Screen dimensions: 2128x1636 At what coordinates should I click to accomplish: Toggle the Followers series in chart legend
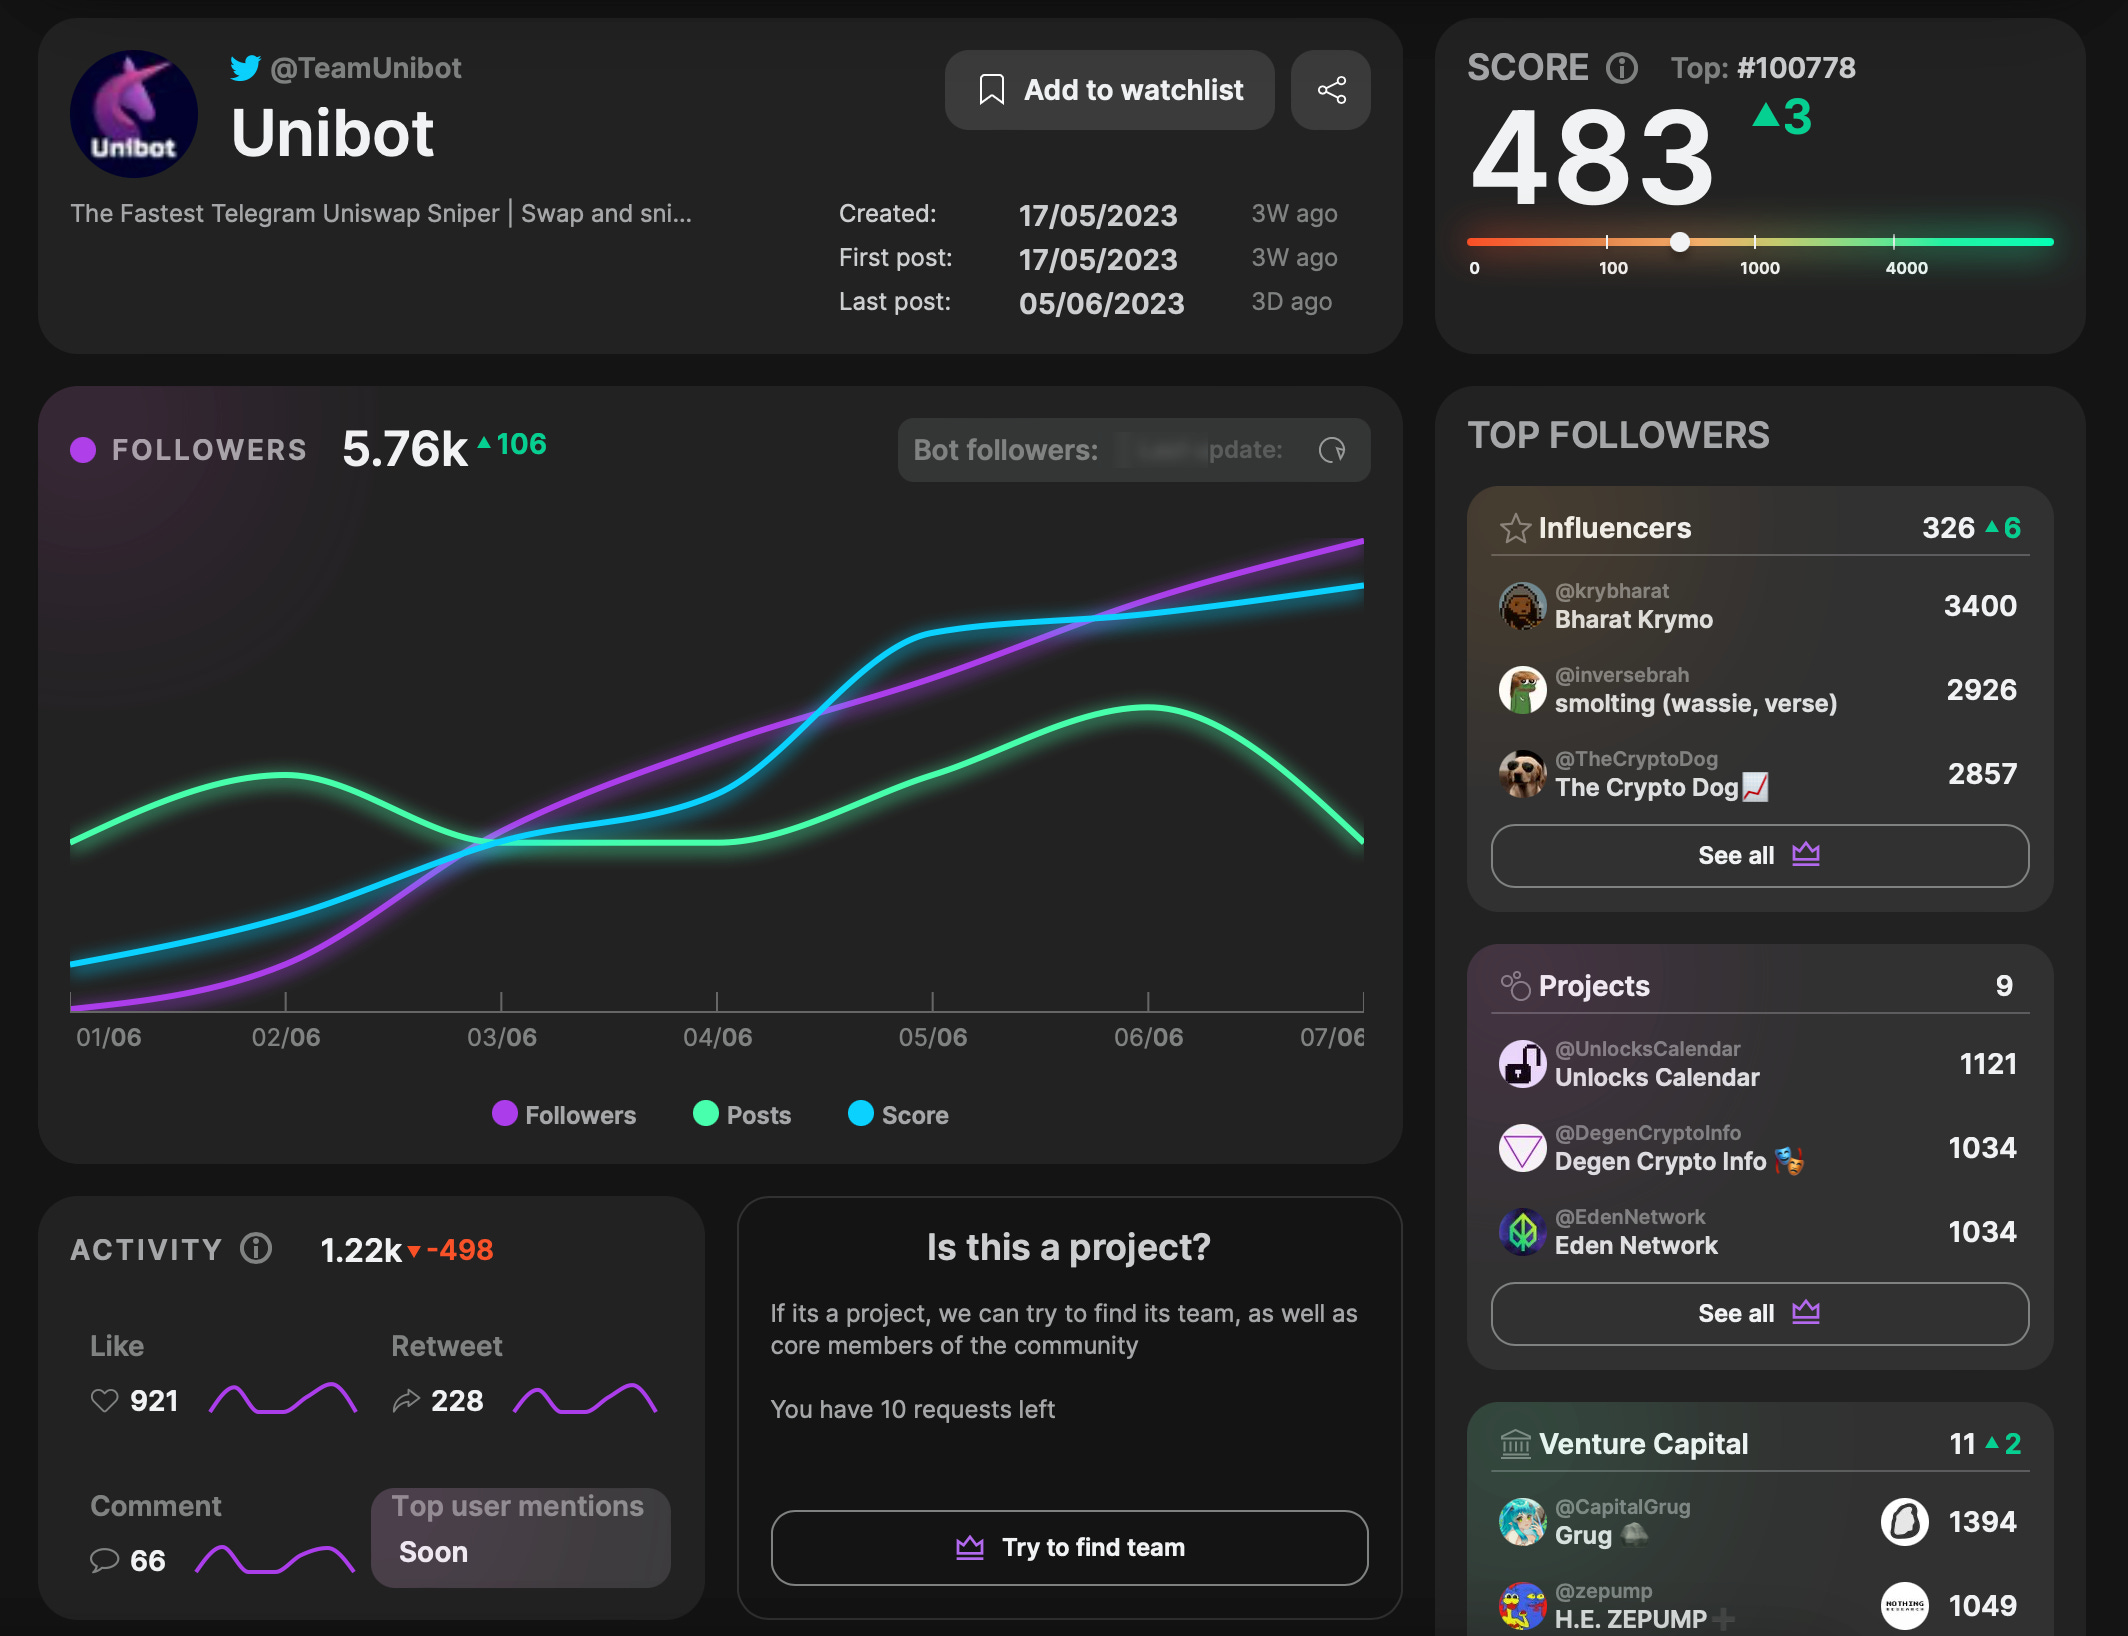pos(564,1114)
